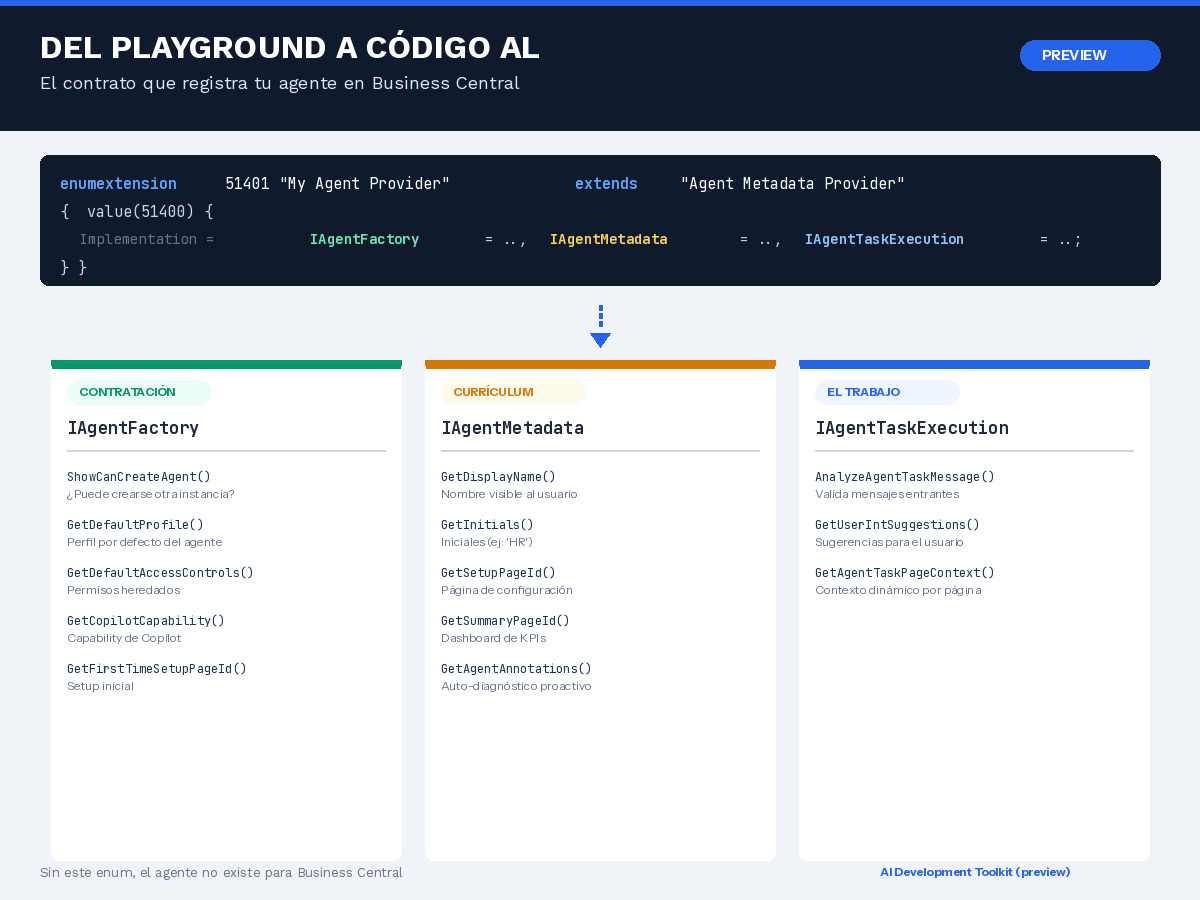Click the IAgentMetadata card heading
Viewport: 1200px width, 900px height.
[512, 428]
